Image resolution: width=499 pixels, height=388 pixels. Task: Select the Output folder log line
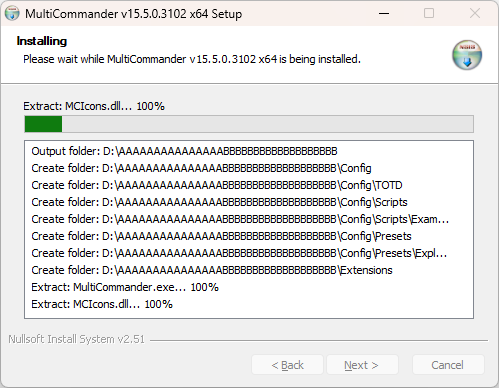click(184, 151)
